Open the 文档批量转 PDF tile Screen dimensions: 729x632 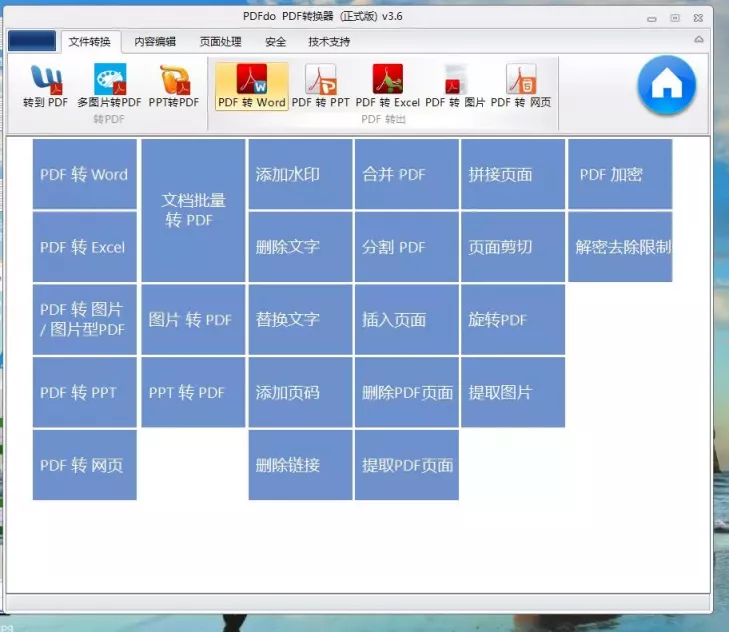(x=193, y=211)
